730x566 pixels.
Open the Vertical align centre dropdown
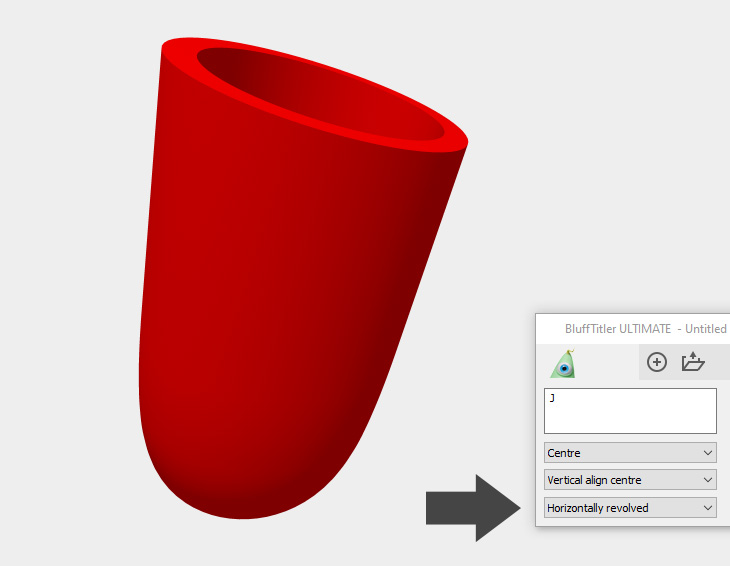[x=630, y=480]
